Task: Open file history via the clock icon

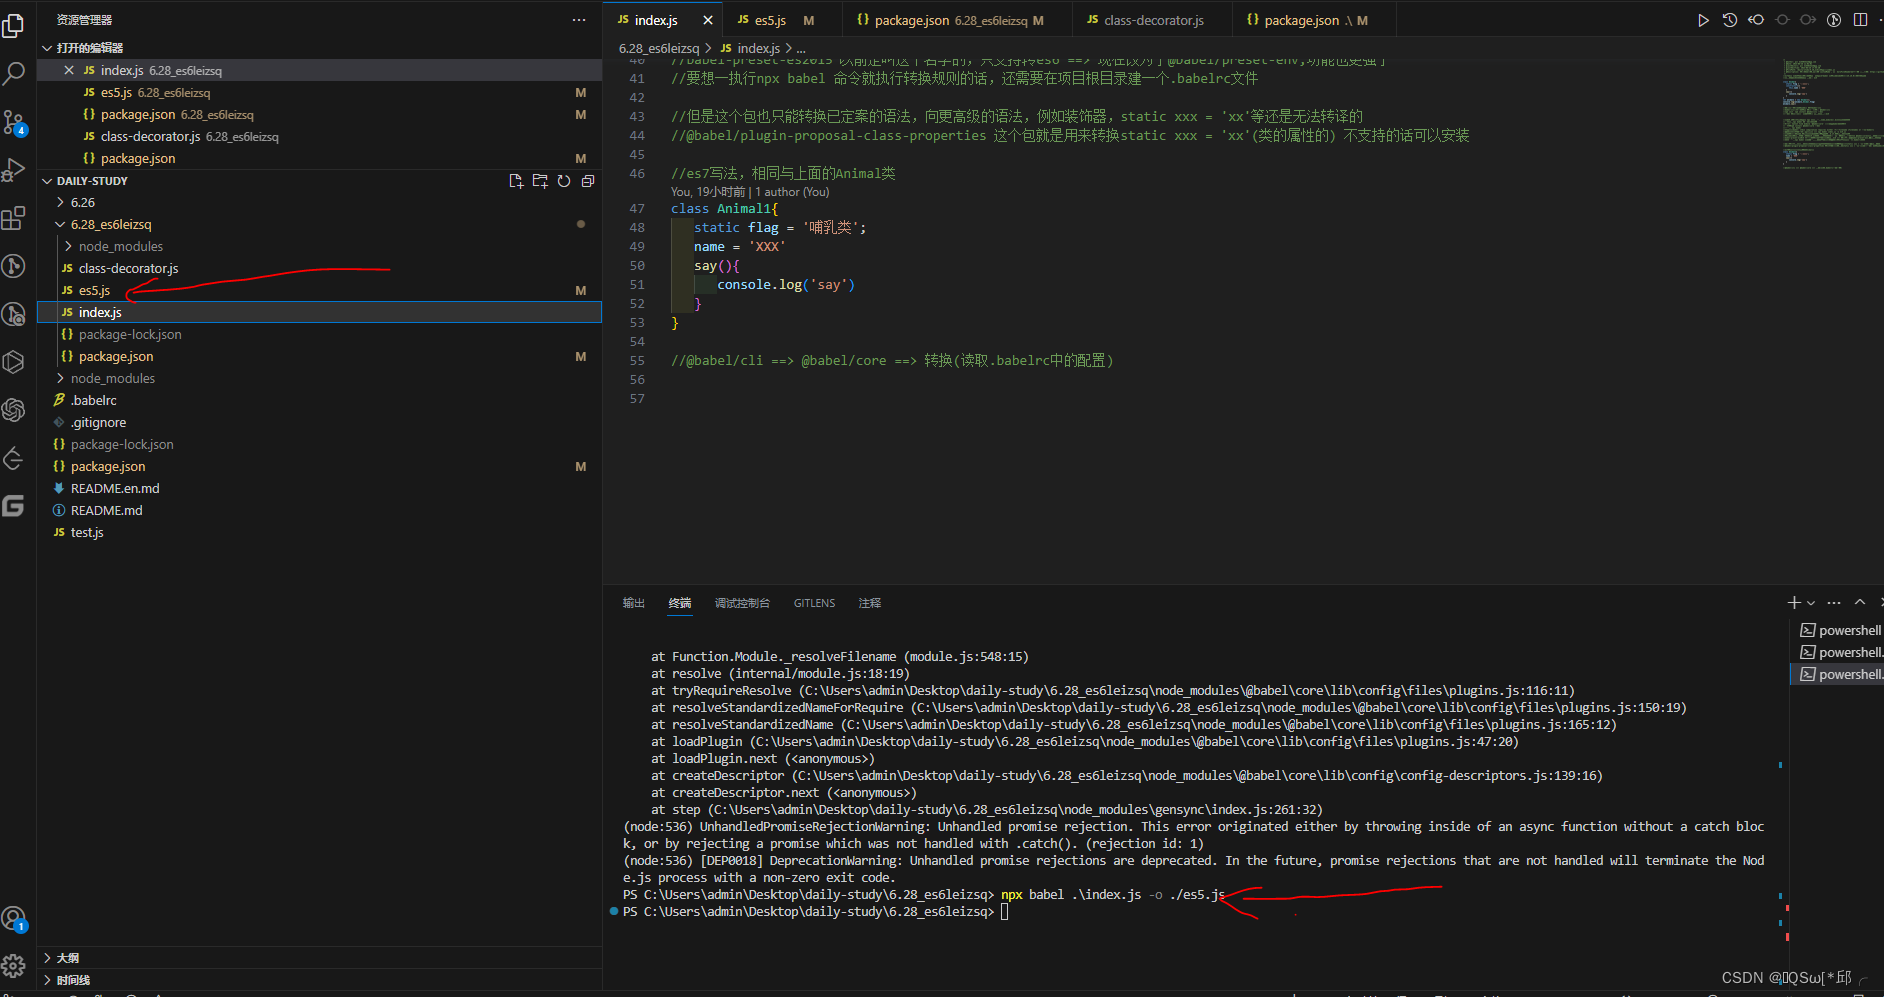Action: coord(1730,20)
